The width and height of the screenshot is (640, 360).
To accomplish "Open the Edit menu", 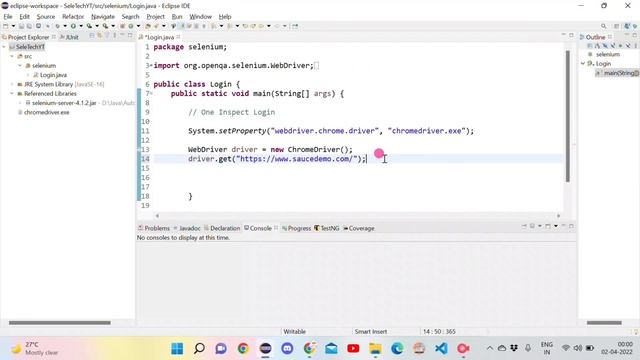I will coord(24,17).
